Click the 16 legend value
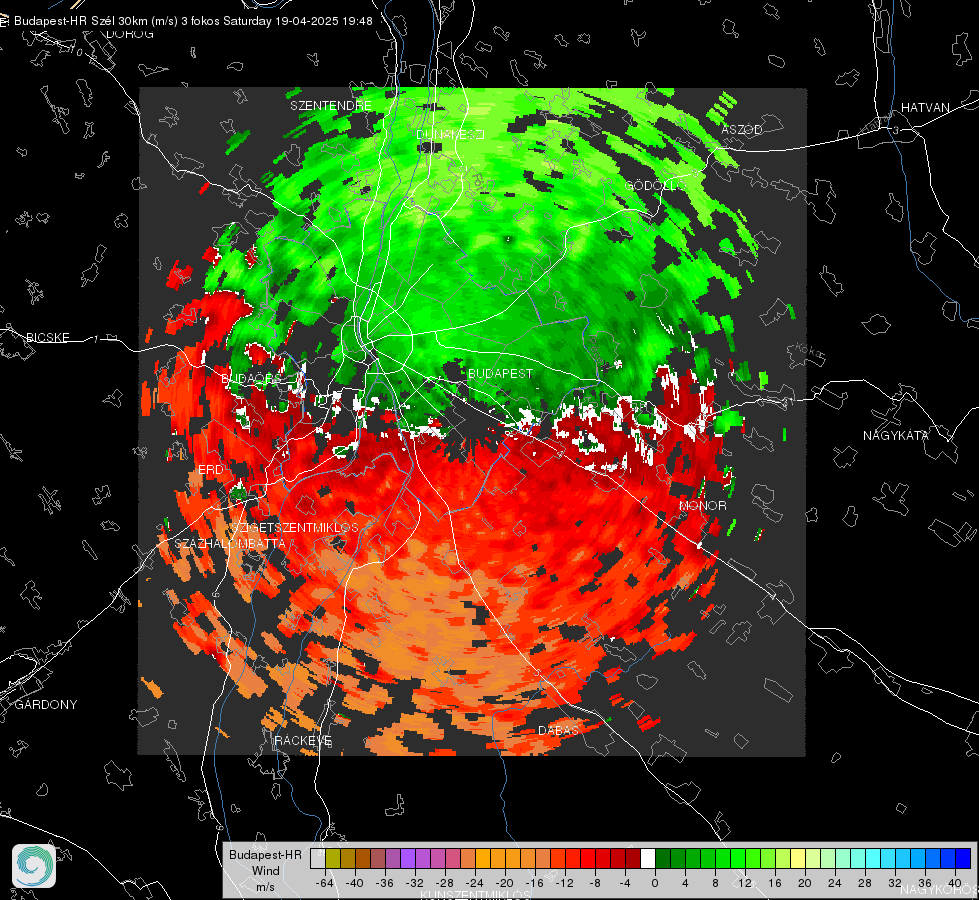The width and height of the screenshot is (979, 900). click(x=775, y=883)
